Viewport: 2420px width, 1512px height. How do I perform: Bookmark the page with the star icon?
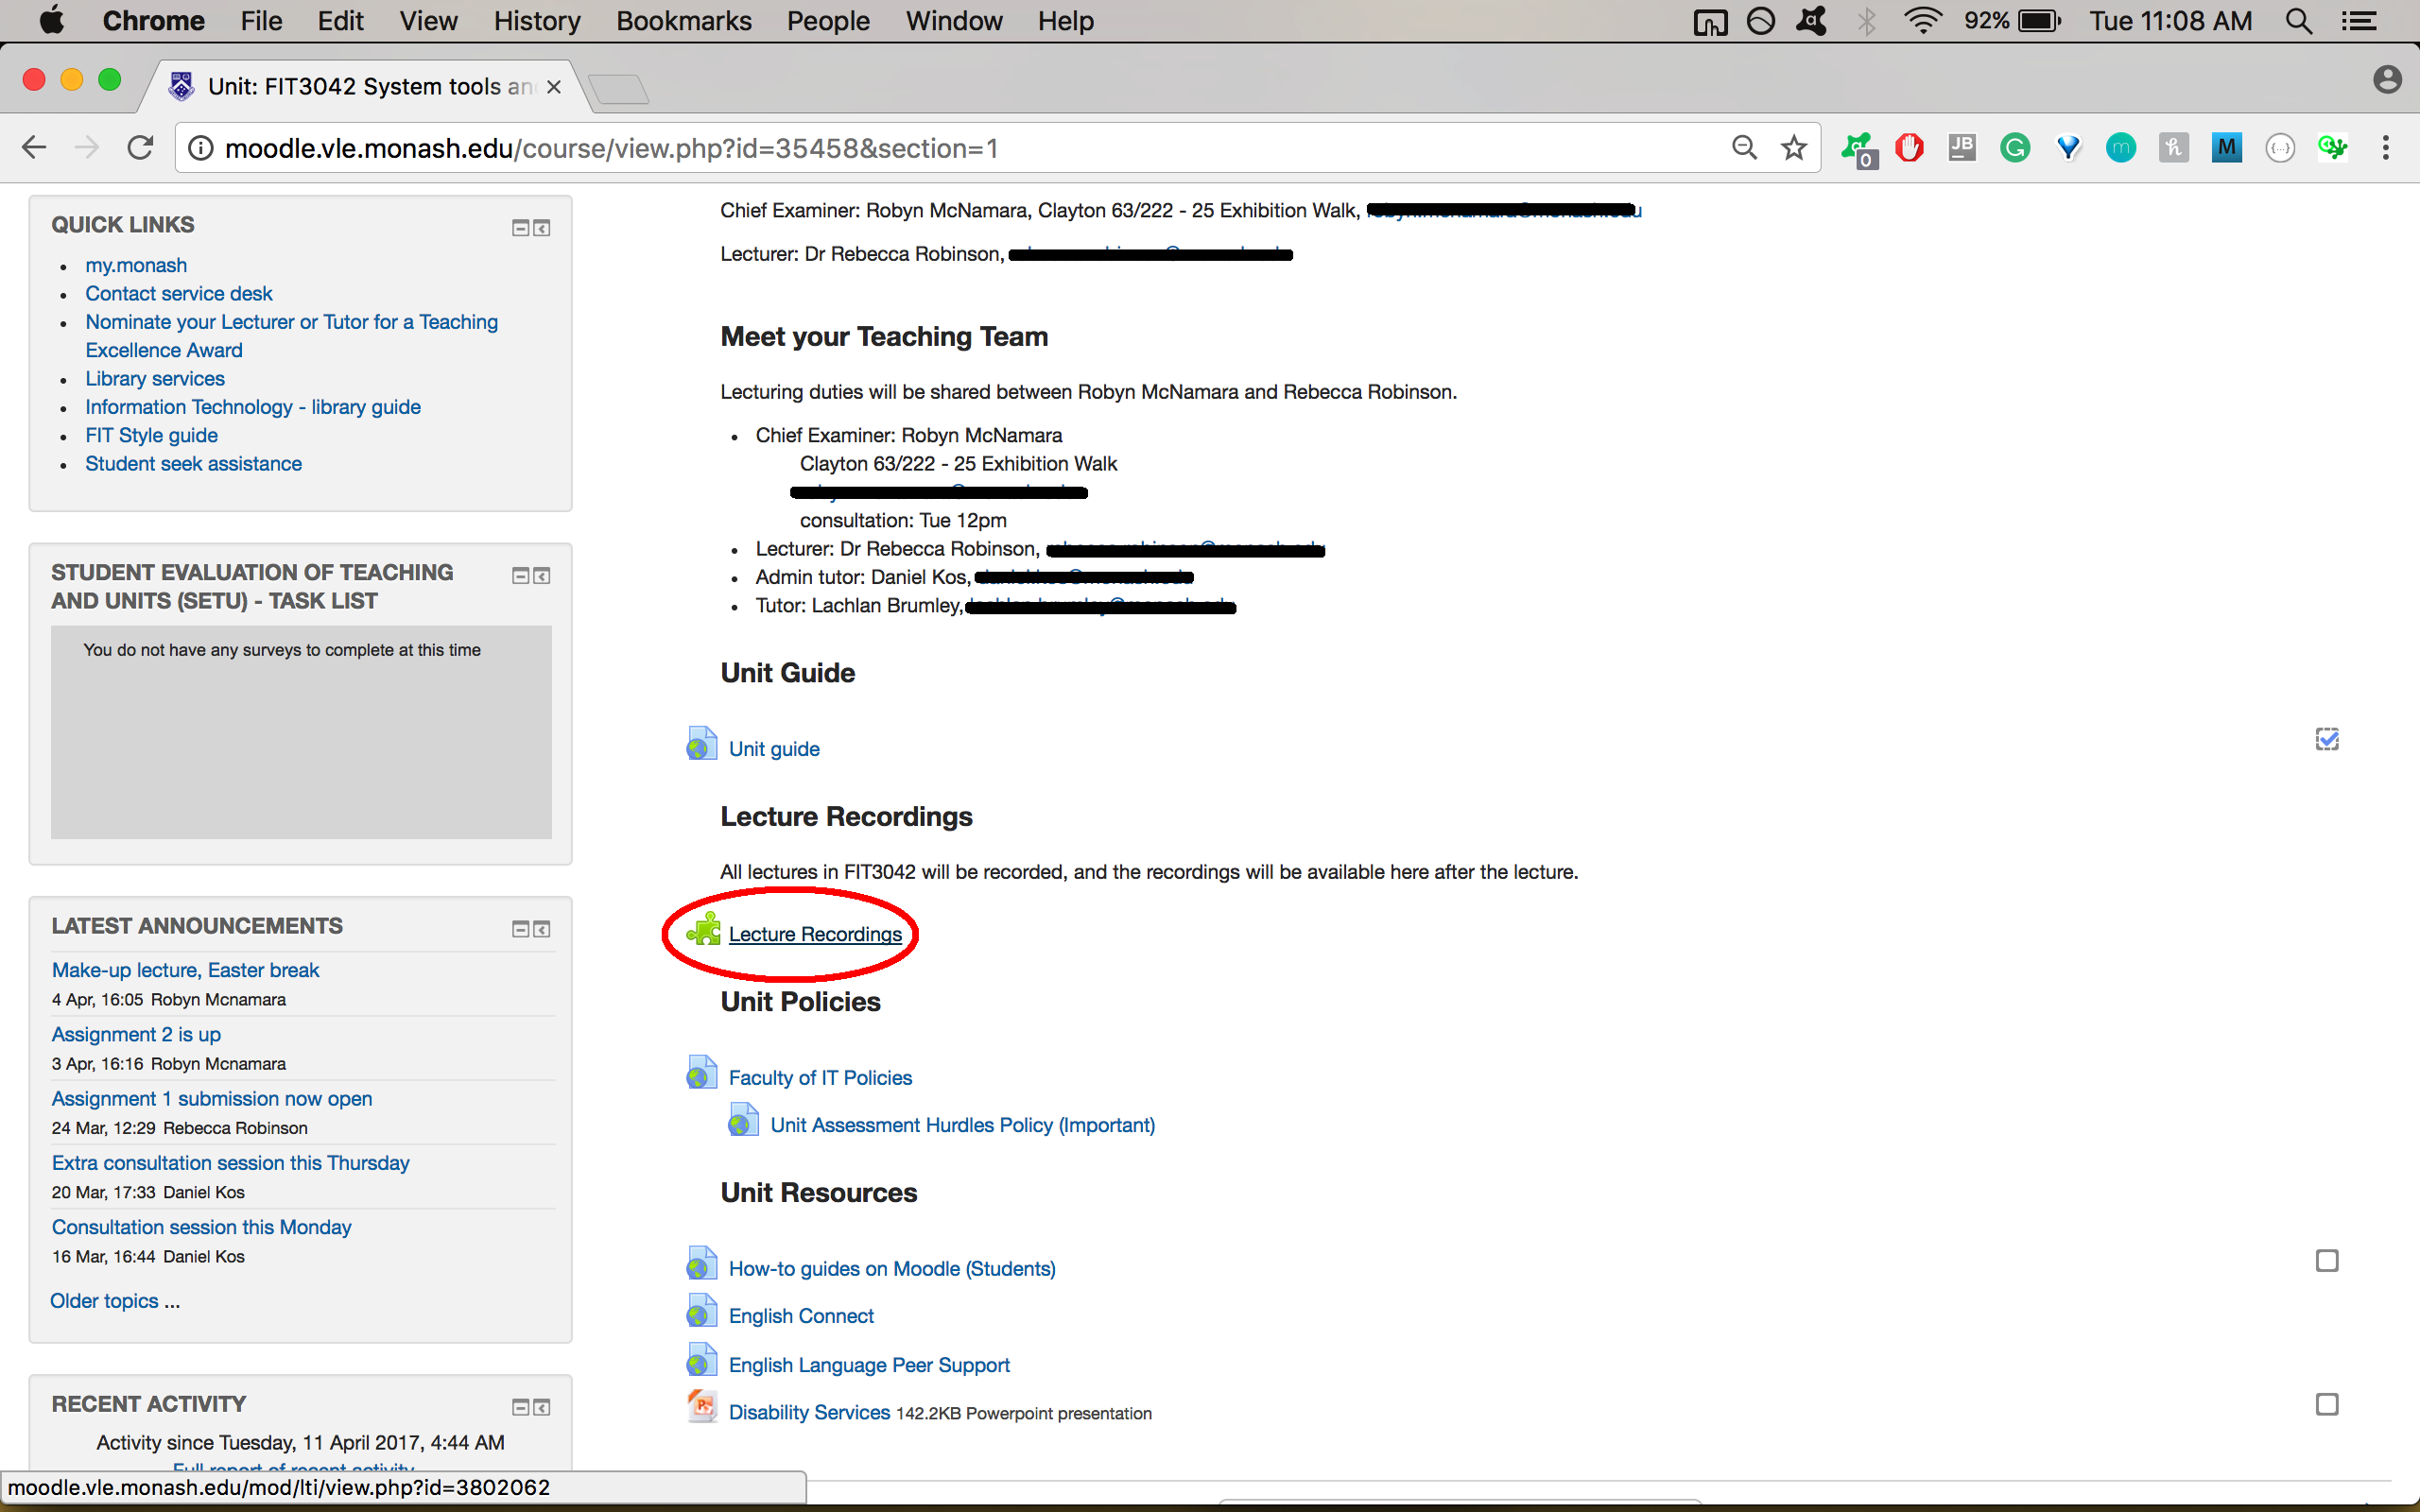(x=1794, y=148)
